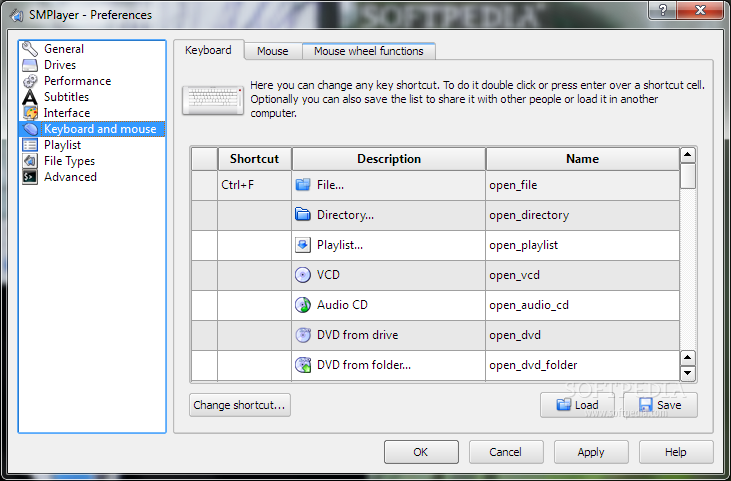The width and height of the screenshot is (731, 481).
Task: Click the Drives disk icon
Action: click(x=30, y=65)
